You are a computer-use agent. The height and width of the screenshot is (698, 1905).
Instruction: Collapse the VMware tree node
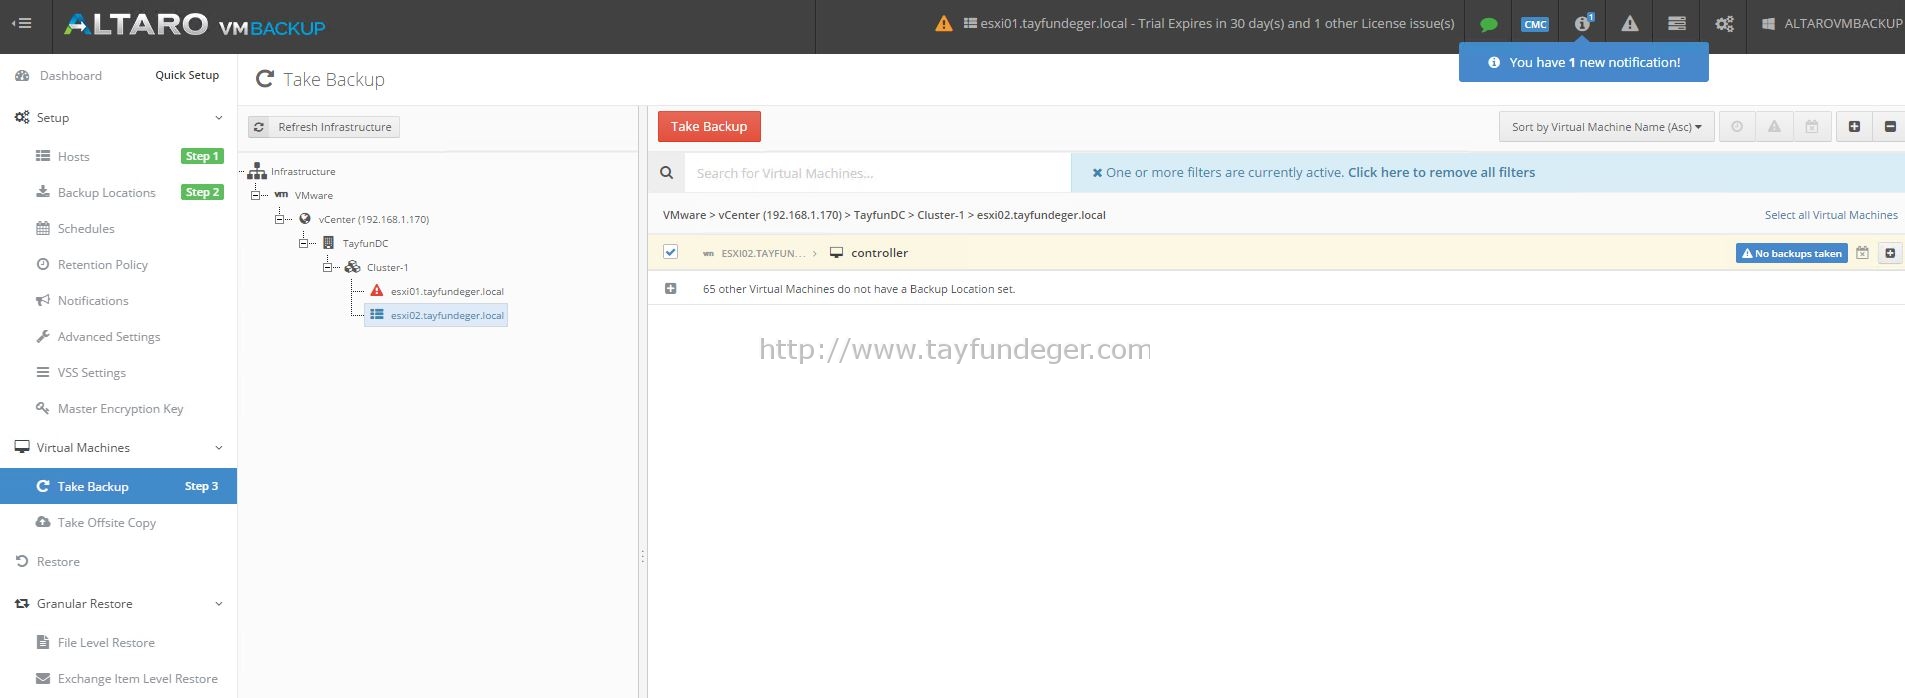256,195
